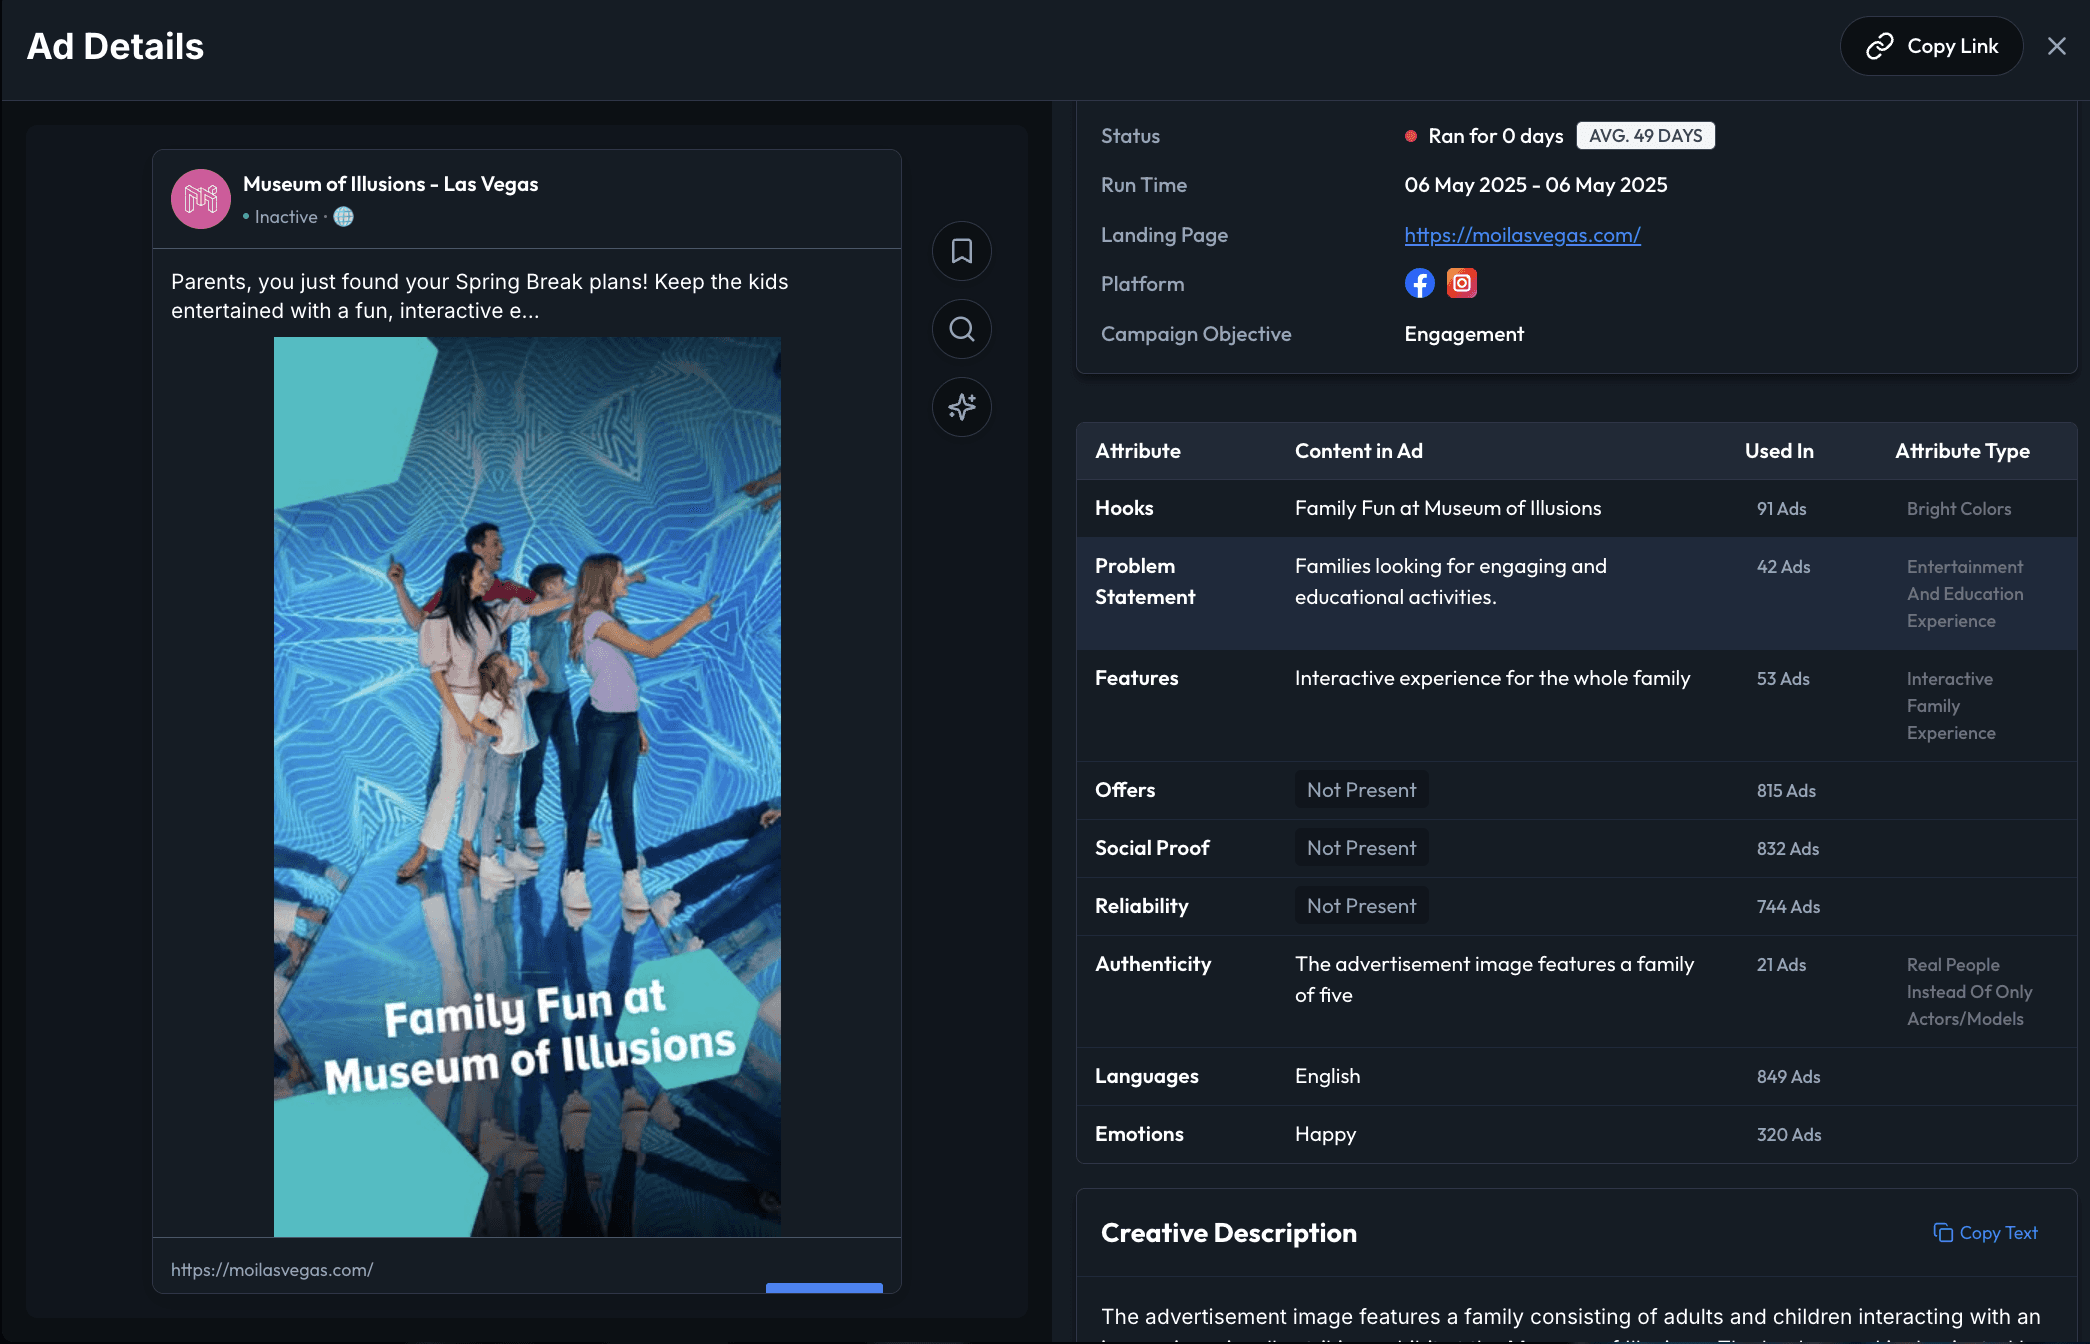Click the AI sparkle icon
This screenshot has height=1344, width=2090.
point(961,407)
